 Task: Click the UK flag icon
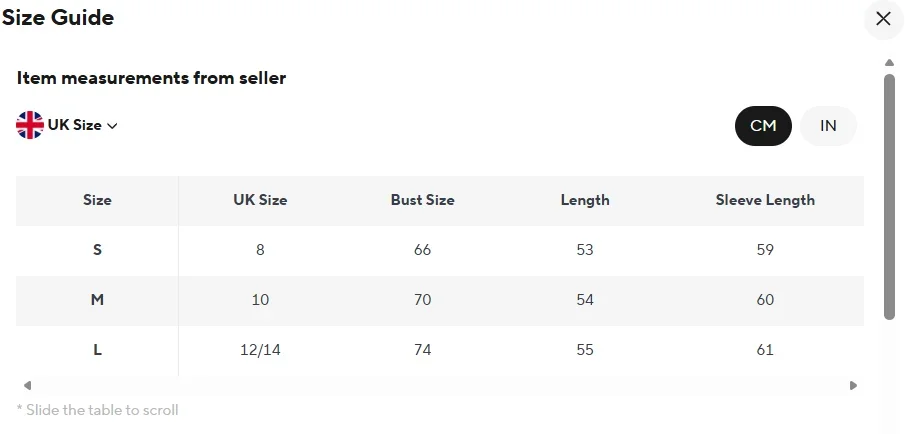pos(30,125)
